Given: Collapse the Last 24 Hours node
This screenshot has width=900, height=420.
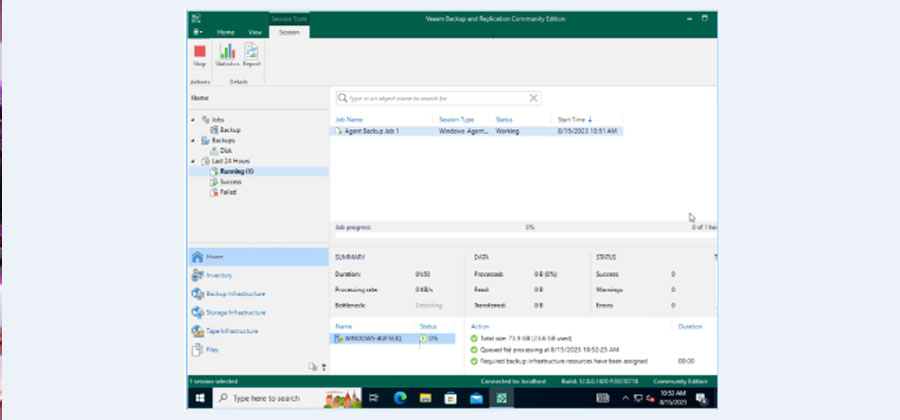Looking at the screenshot, I should 193,161.
